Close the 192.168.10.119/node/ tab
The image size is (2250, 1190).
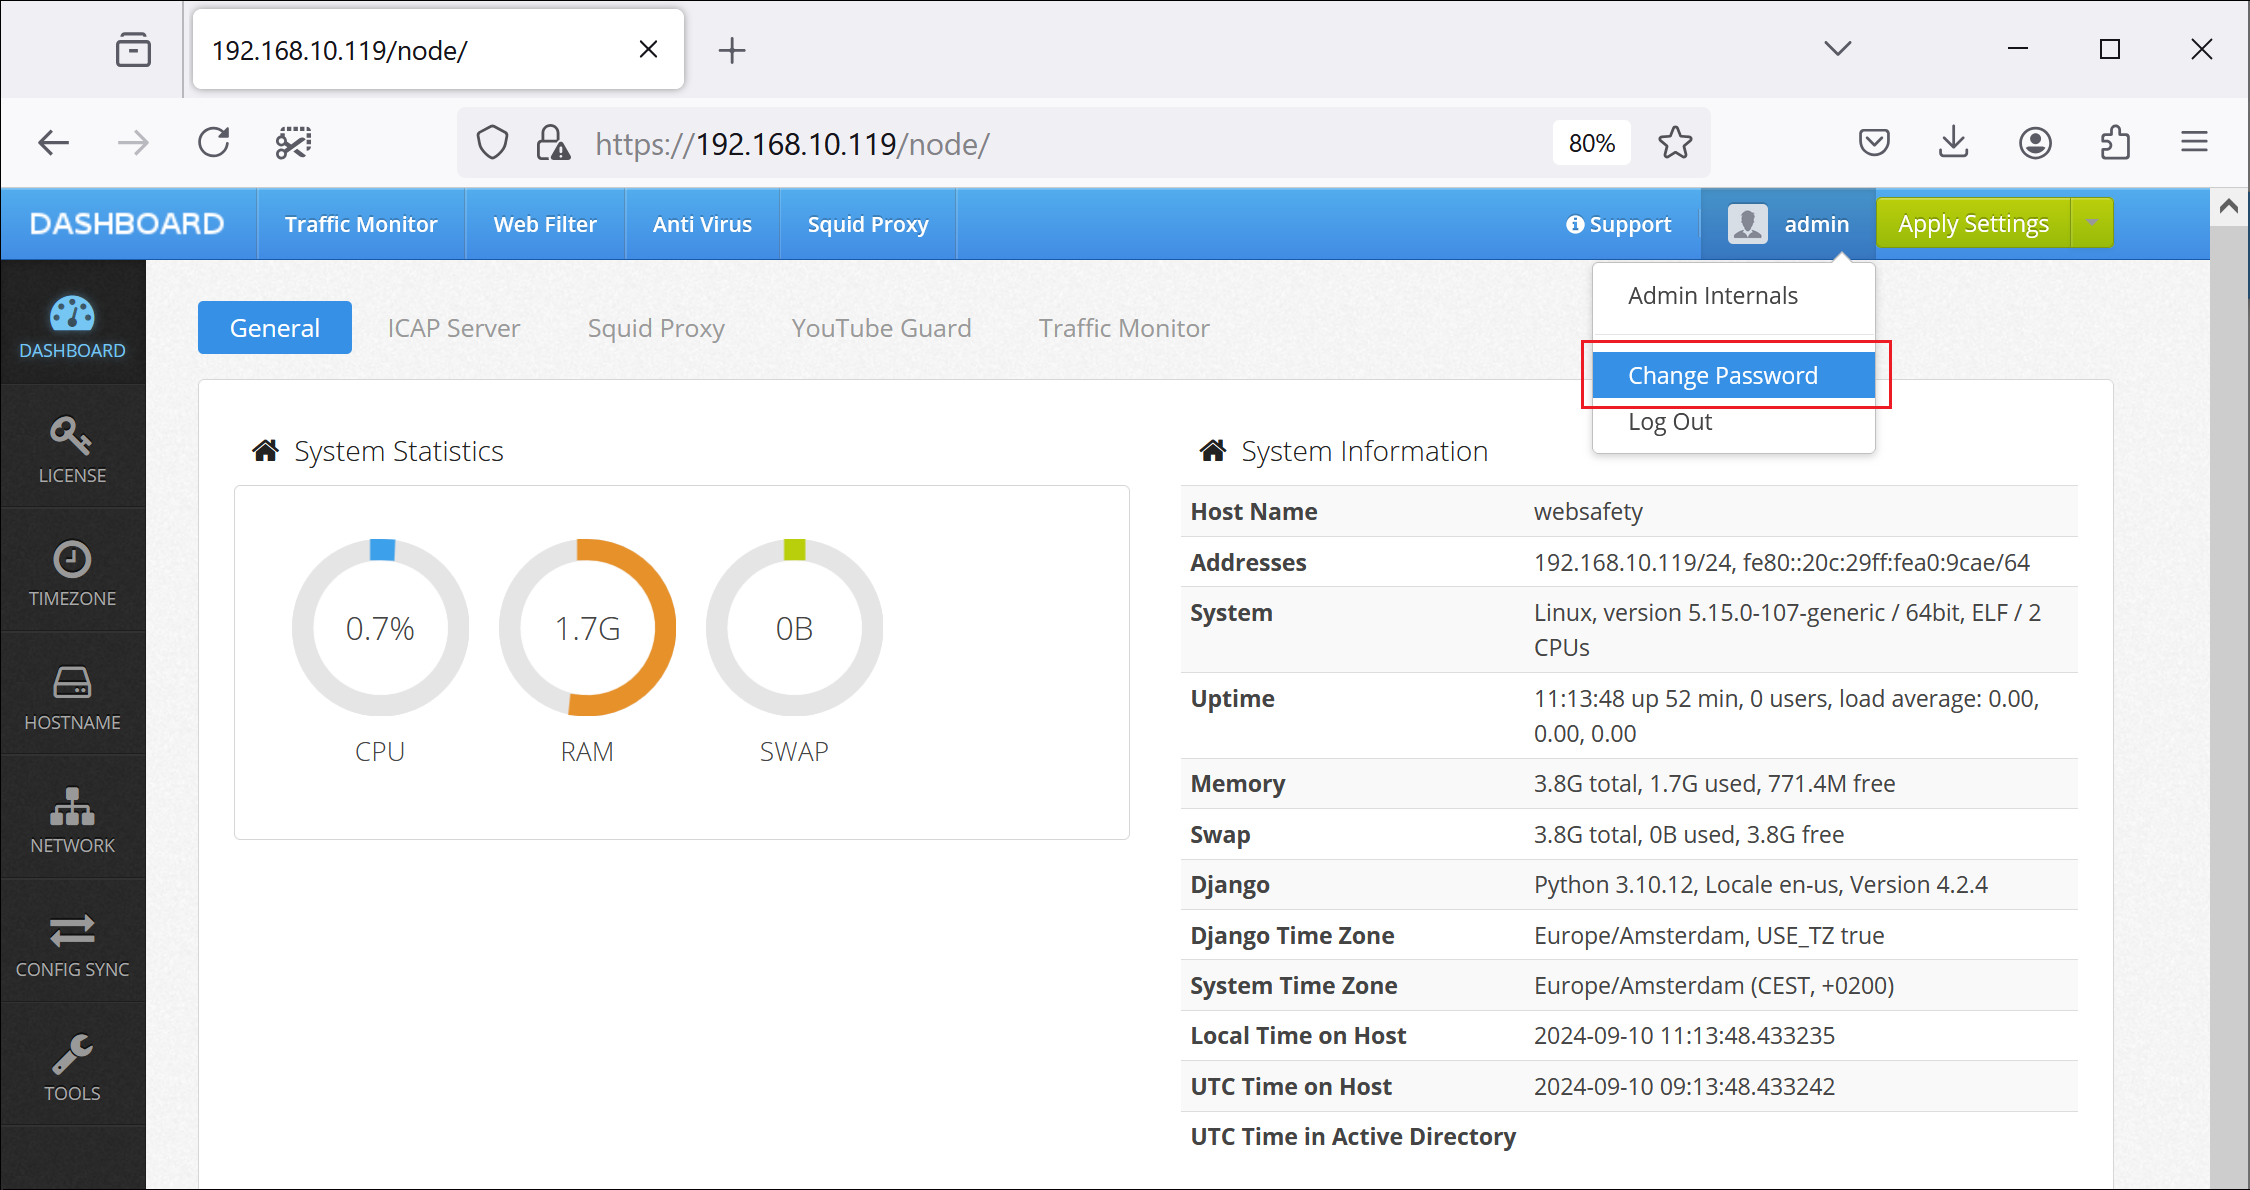point(648,49)
